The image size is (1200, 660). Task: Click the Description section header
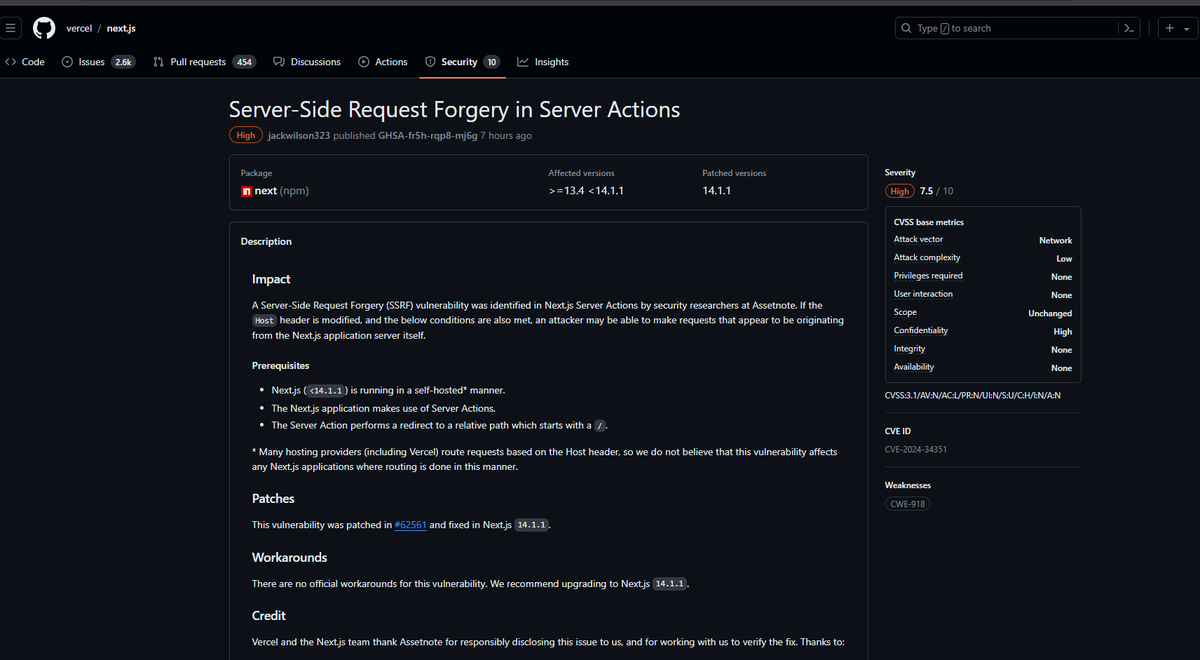click(266, 241)
